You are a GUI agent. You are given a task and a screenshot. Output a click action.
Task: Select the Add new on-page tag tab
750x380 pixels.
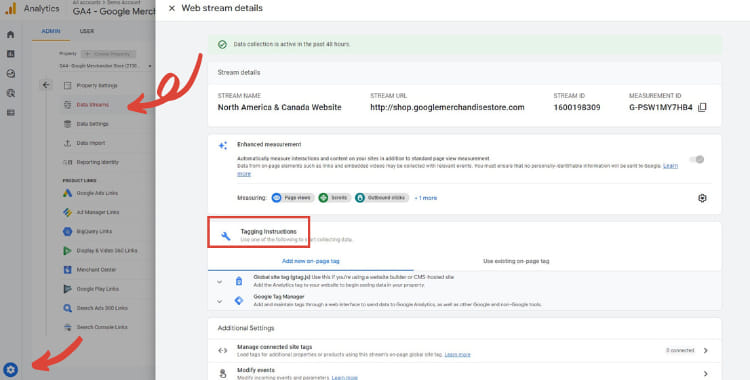point(310,261)
